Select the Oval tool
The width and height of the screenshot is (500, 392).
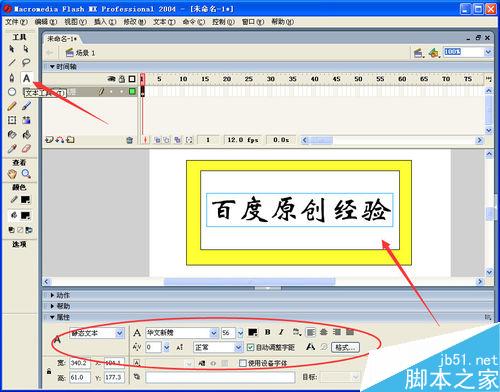(12, 92)
